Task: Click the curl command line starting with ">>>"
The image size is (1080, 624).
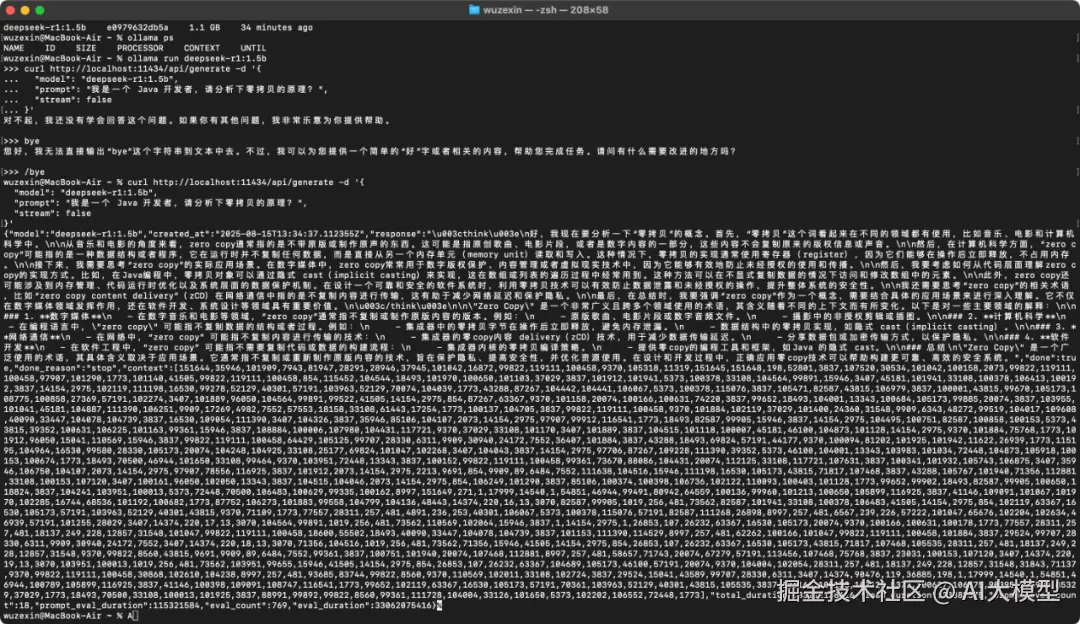Action: coord(132,69)
